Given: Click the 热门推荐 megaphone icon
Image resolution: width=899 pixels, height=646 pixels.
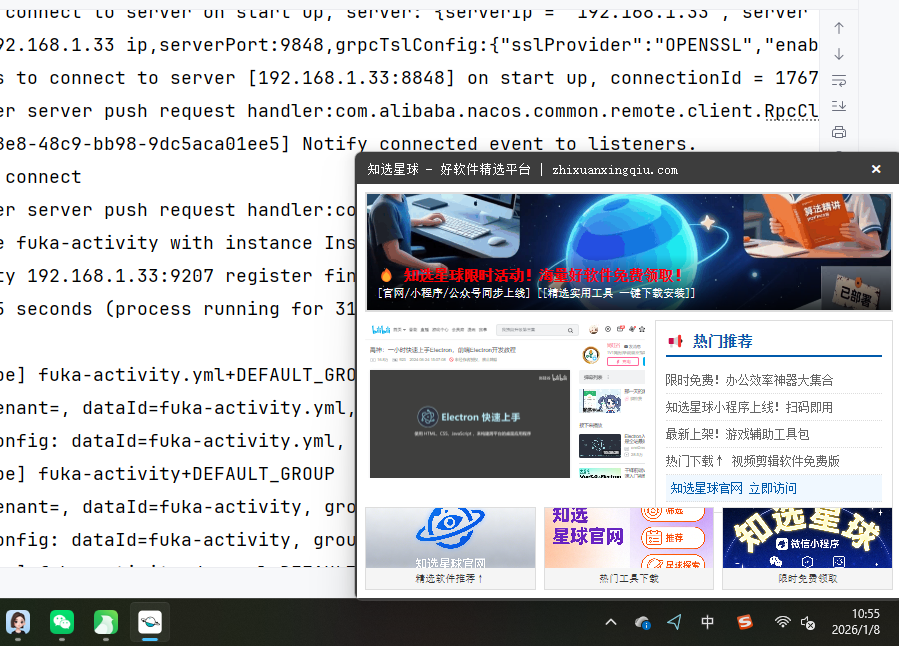Looking at the screenshot, I should click(x=675, y=342).
